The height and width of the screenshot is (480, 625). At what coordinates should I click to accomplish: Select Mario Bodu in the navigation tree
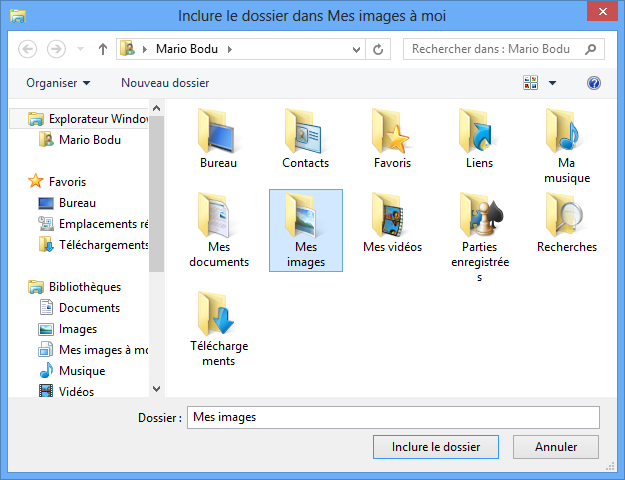pyautogui.click(x=80, y=140)
